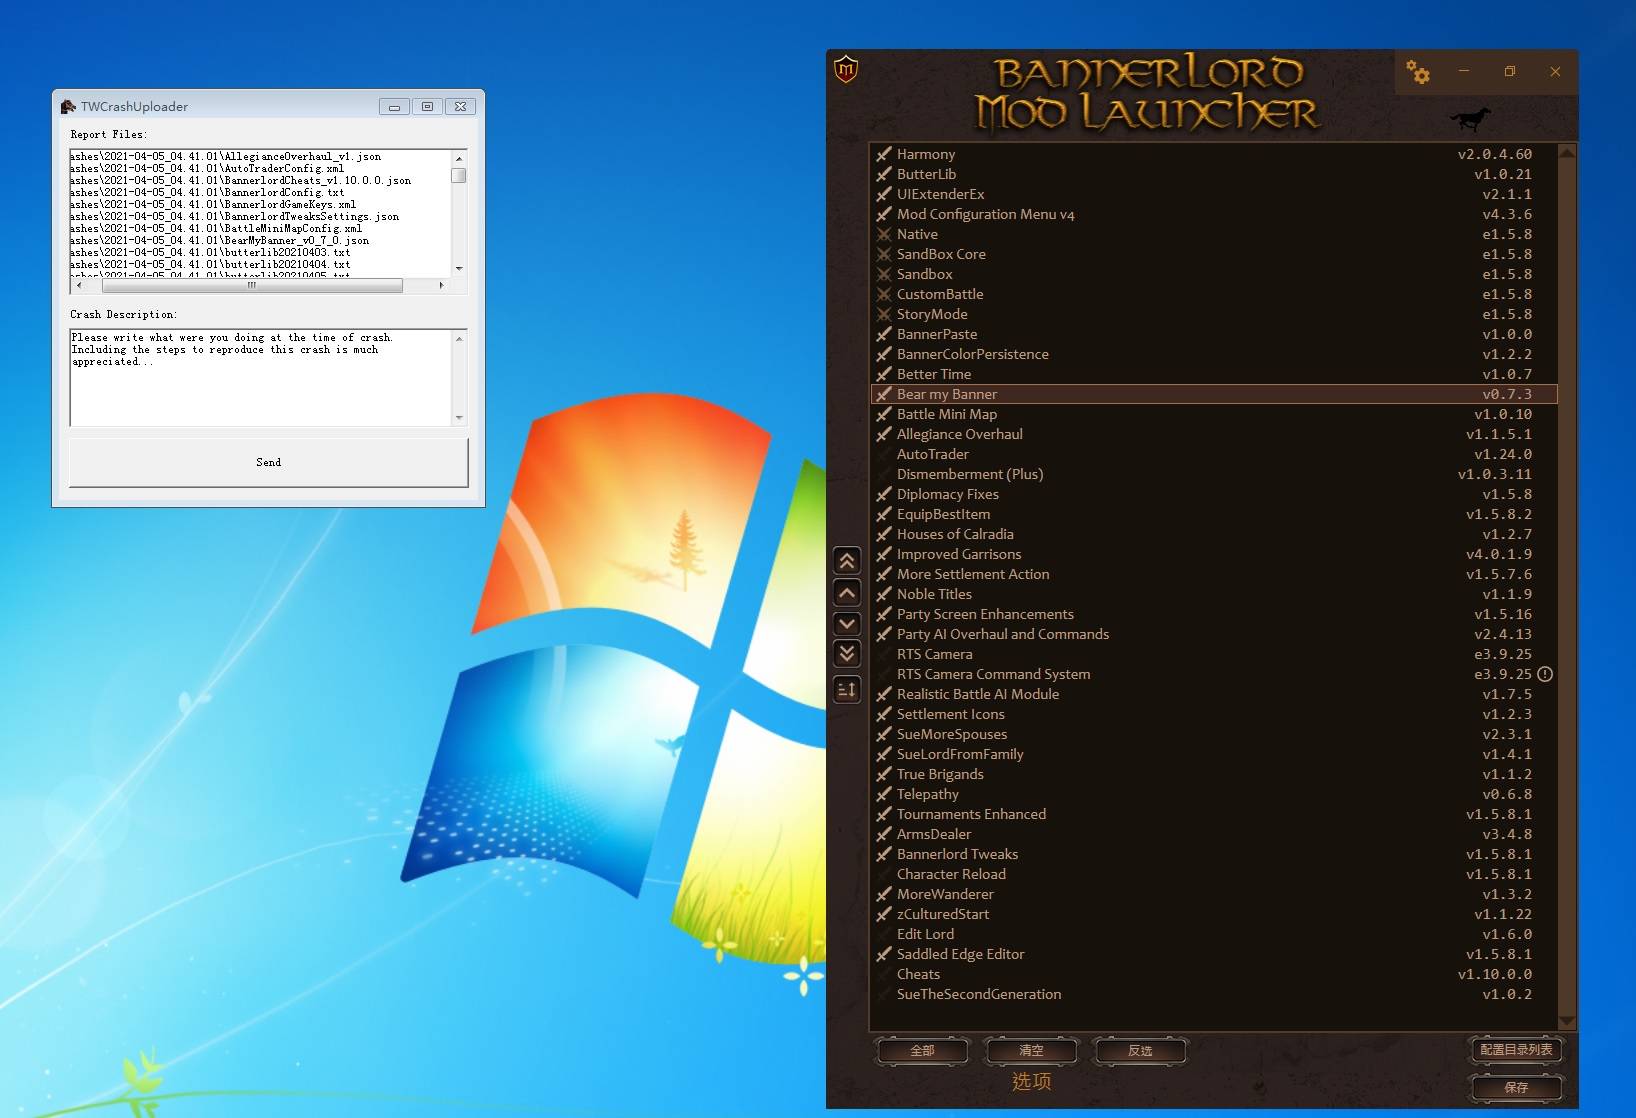Viewport: 1636px width, 1118px height.
Task: Open the 配置目录列表 config list button
Action: [1516, 1050]
